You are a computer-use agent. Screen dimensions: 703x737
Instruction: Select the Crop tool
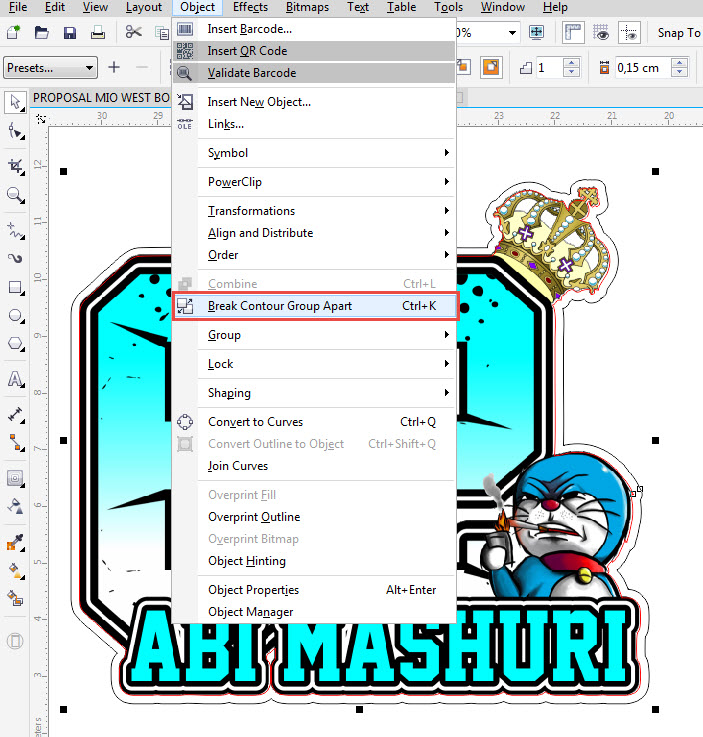pyautogui.click(x=15, y=166)
